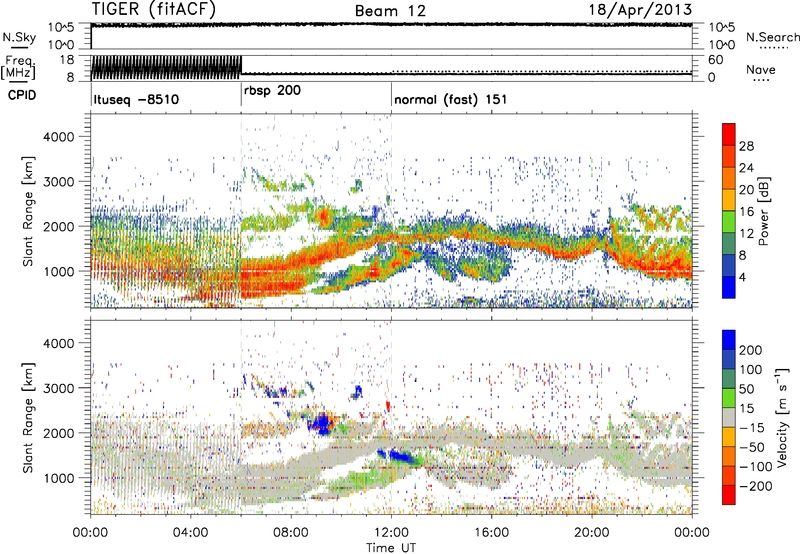
Task: Click the '04:00' time tick label
Action: (191, 533)
